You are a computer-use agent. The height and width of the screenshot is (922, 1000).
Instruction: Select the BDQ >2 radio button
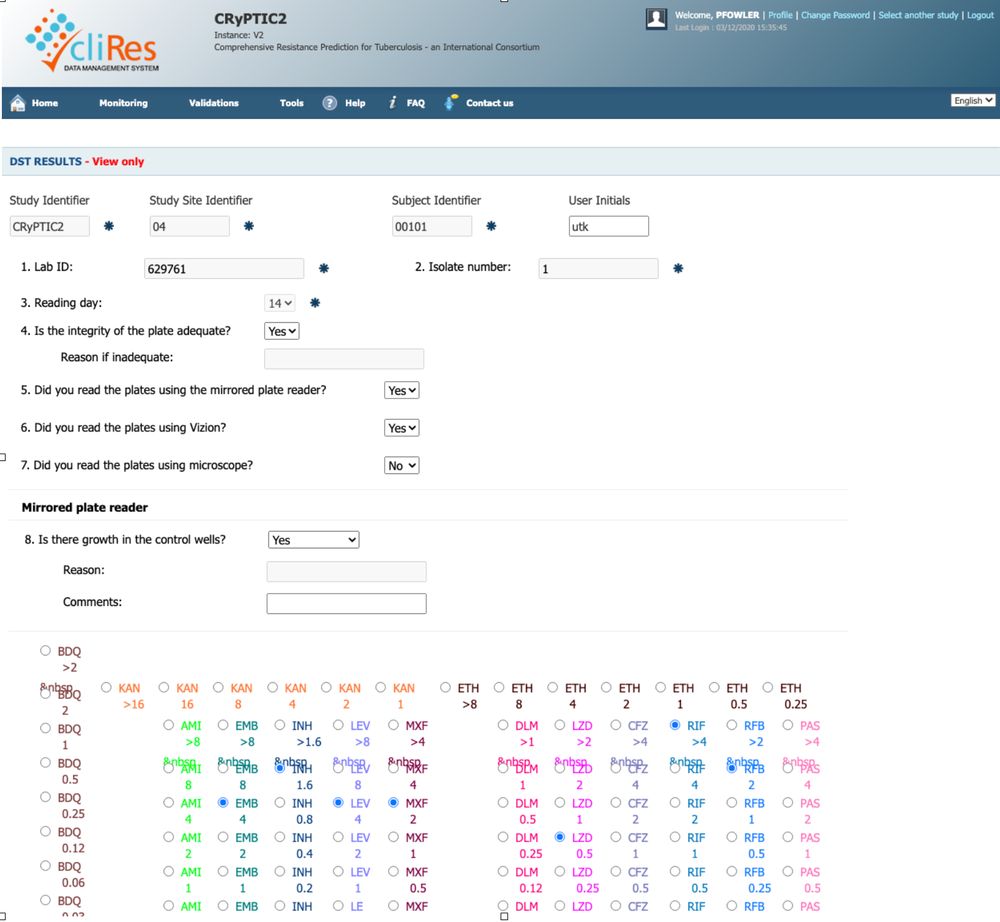coord(45,650)
